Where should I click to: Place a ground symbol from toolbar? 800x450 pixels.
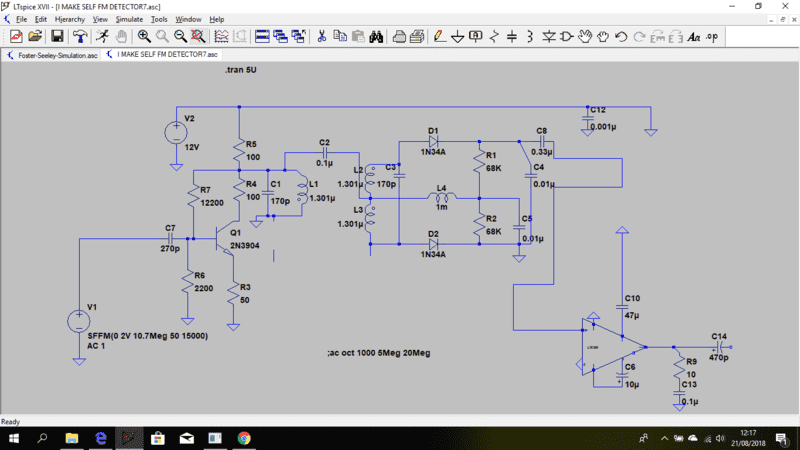coord(457,37)
